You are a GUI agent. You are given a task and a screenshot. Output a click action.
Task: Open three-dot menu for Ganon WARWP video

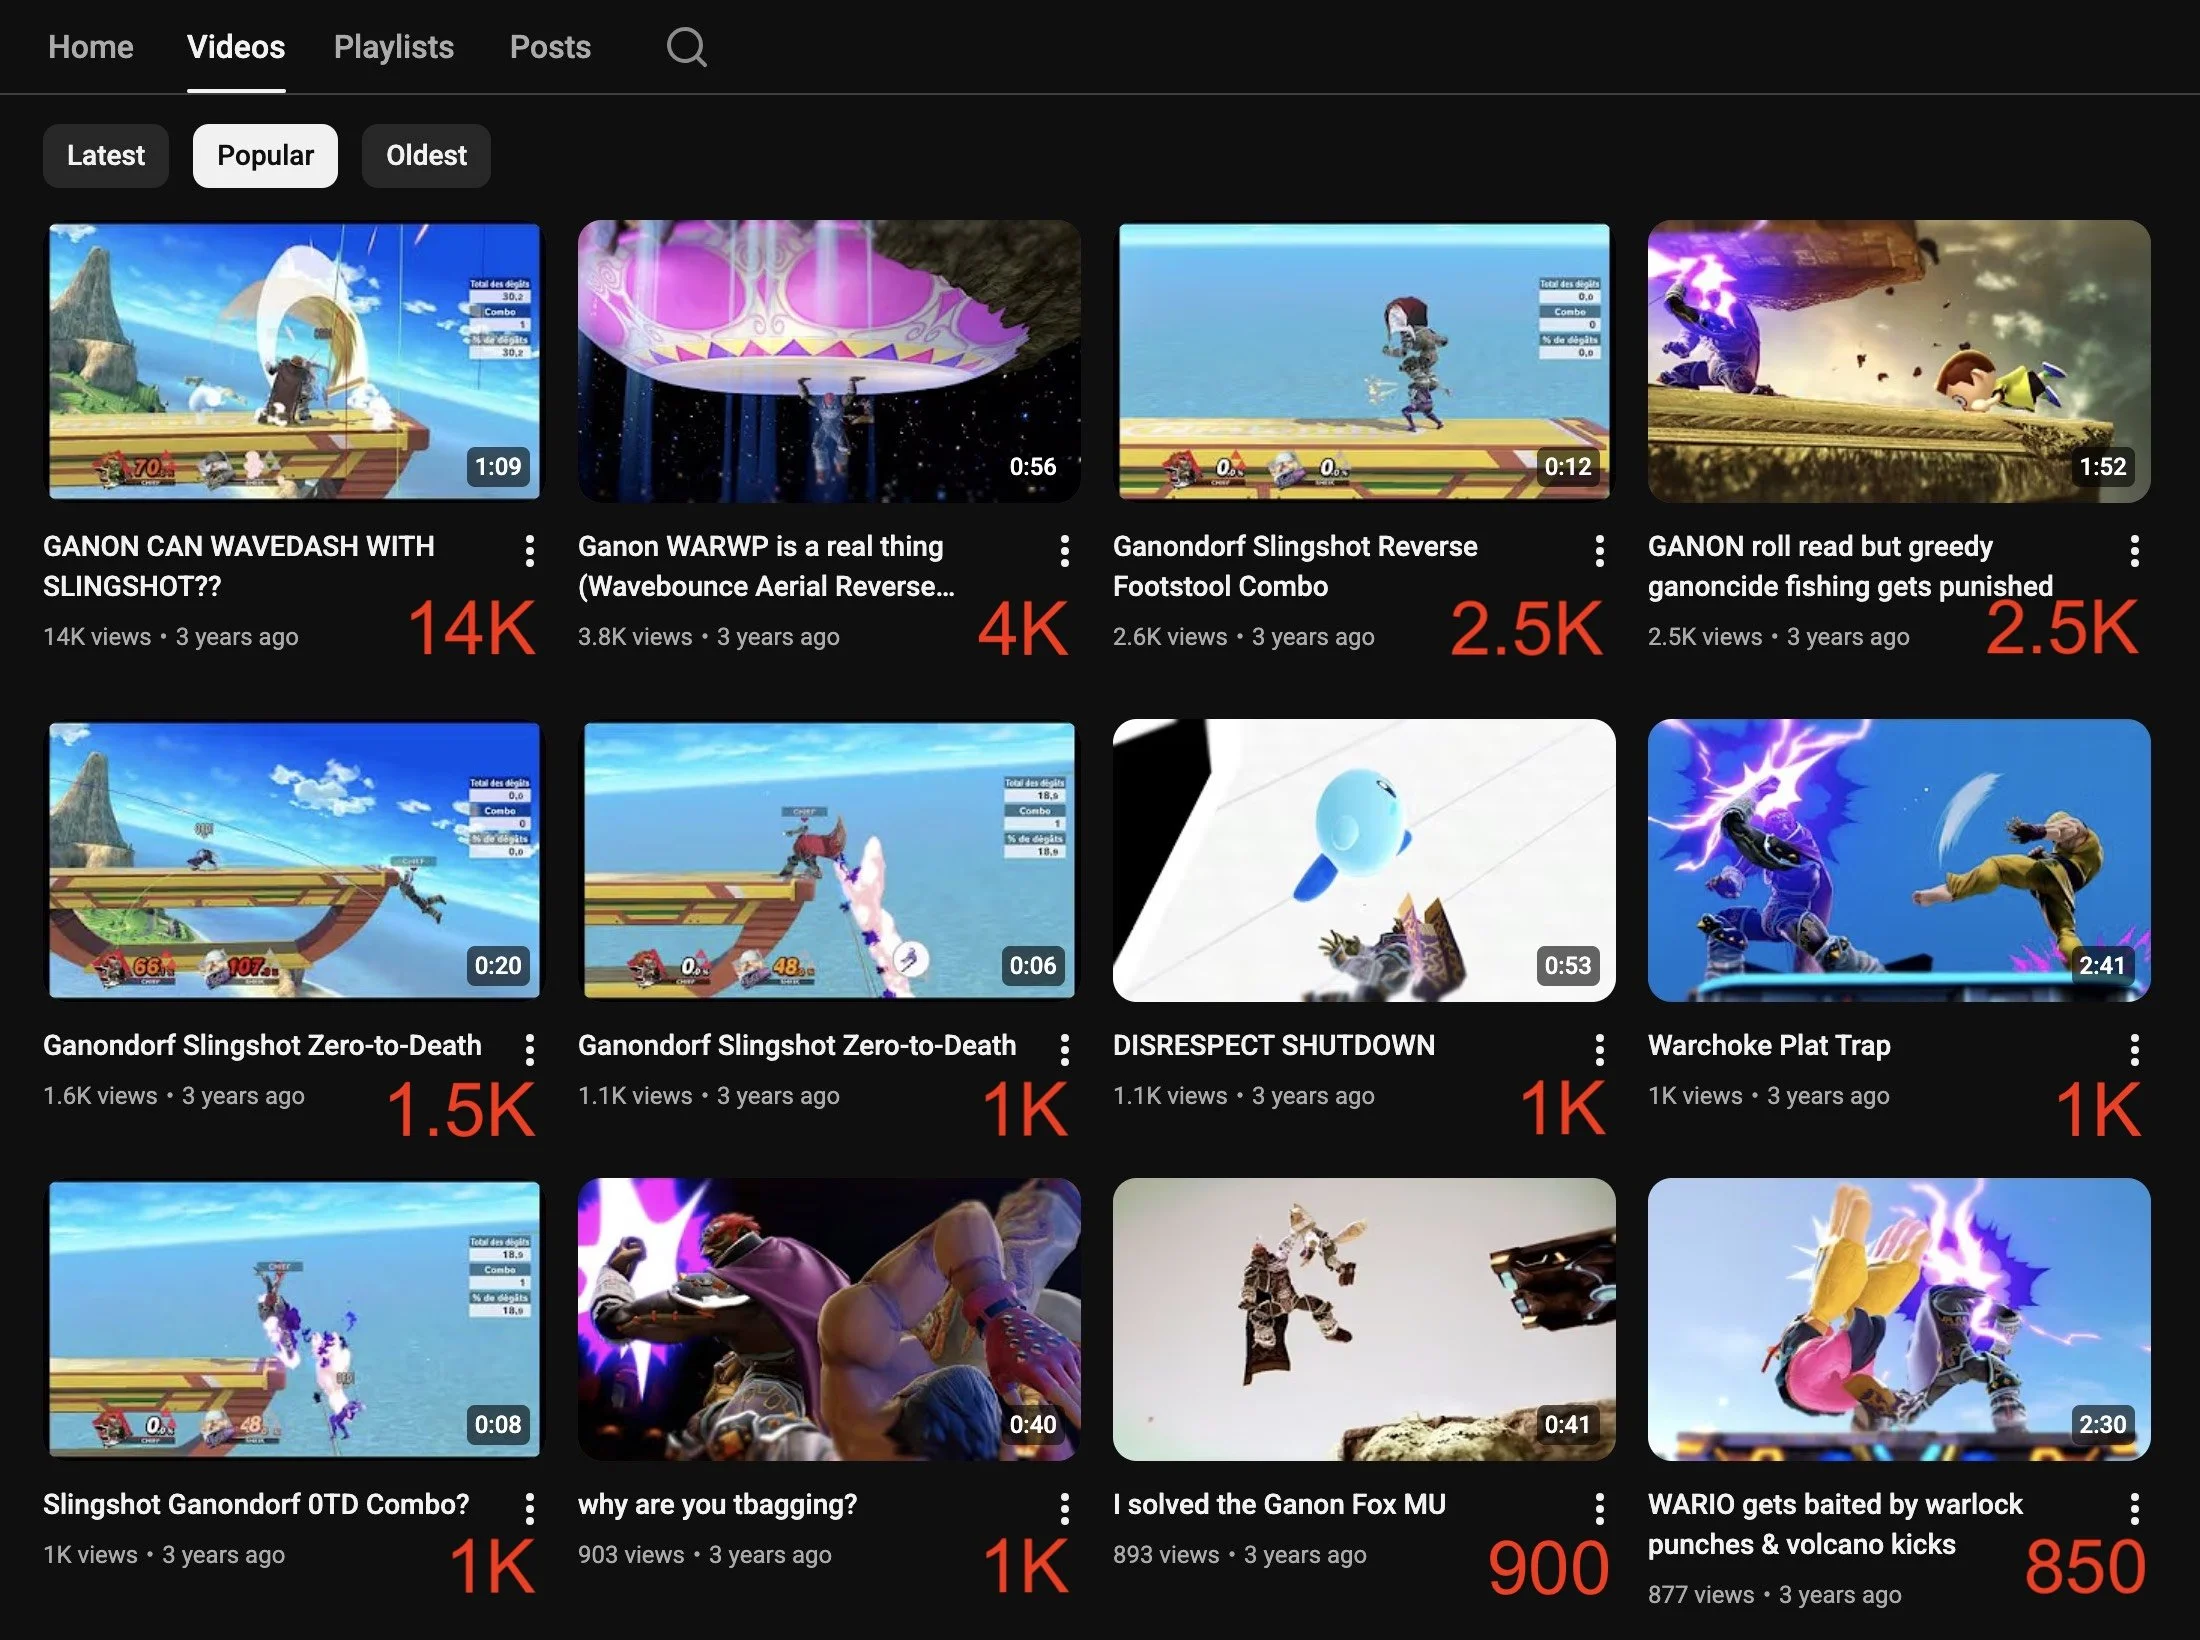[1064, 550]
